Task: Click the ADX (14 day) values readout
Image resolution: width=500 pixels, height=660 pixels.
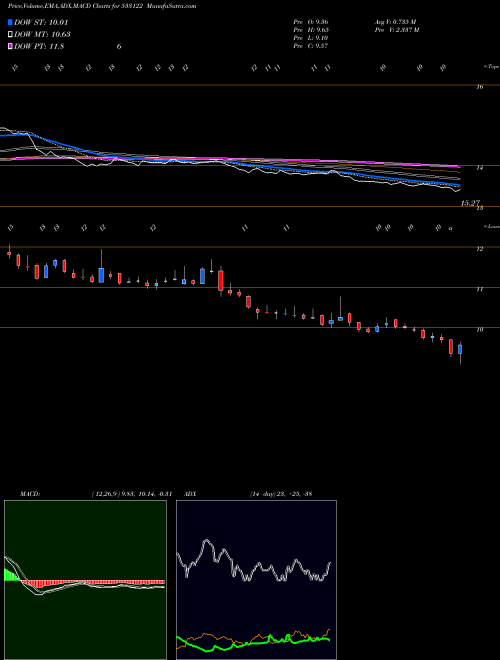Action: [280, 494]
